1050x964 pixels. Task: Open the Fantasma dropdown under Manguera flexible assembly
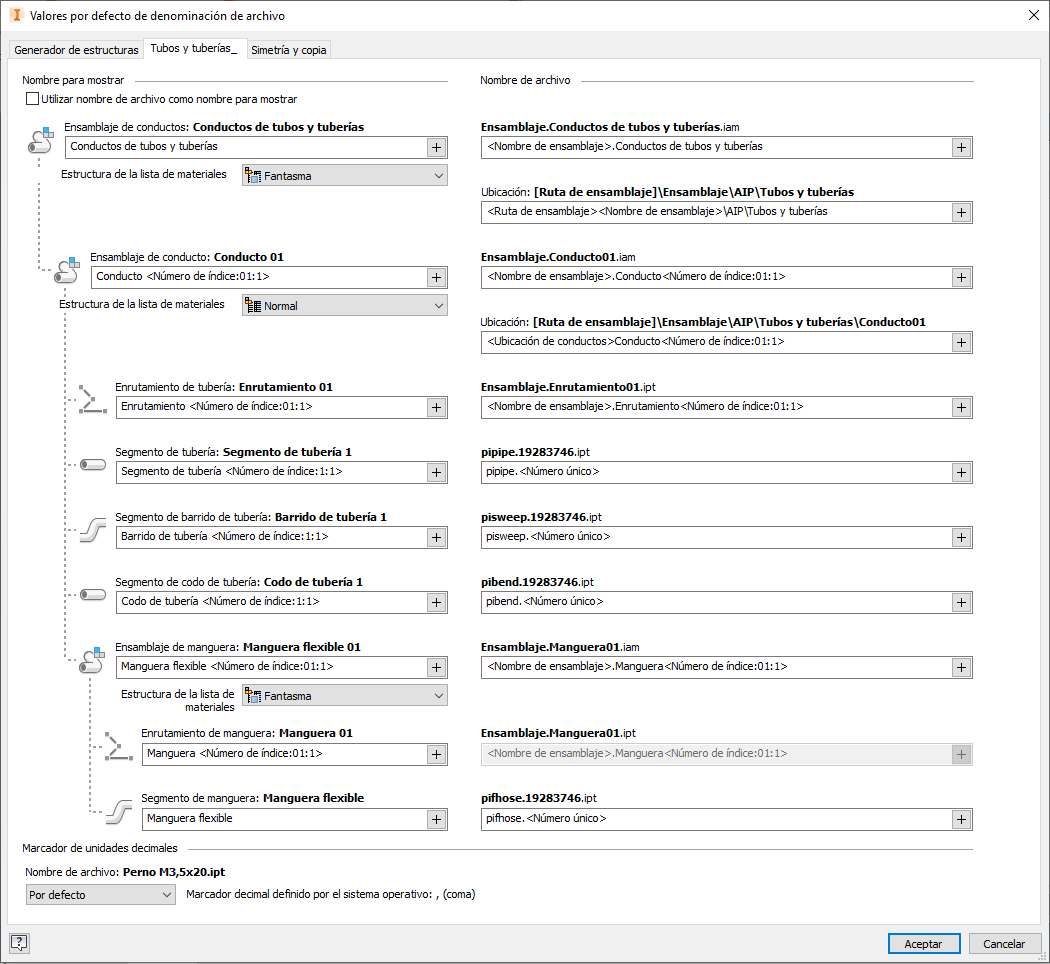(345, 696)
